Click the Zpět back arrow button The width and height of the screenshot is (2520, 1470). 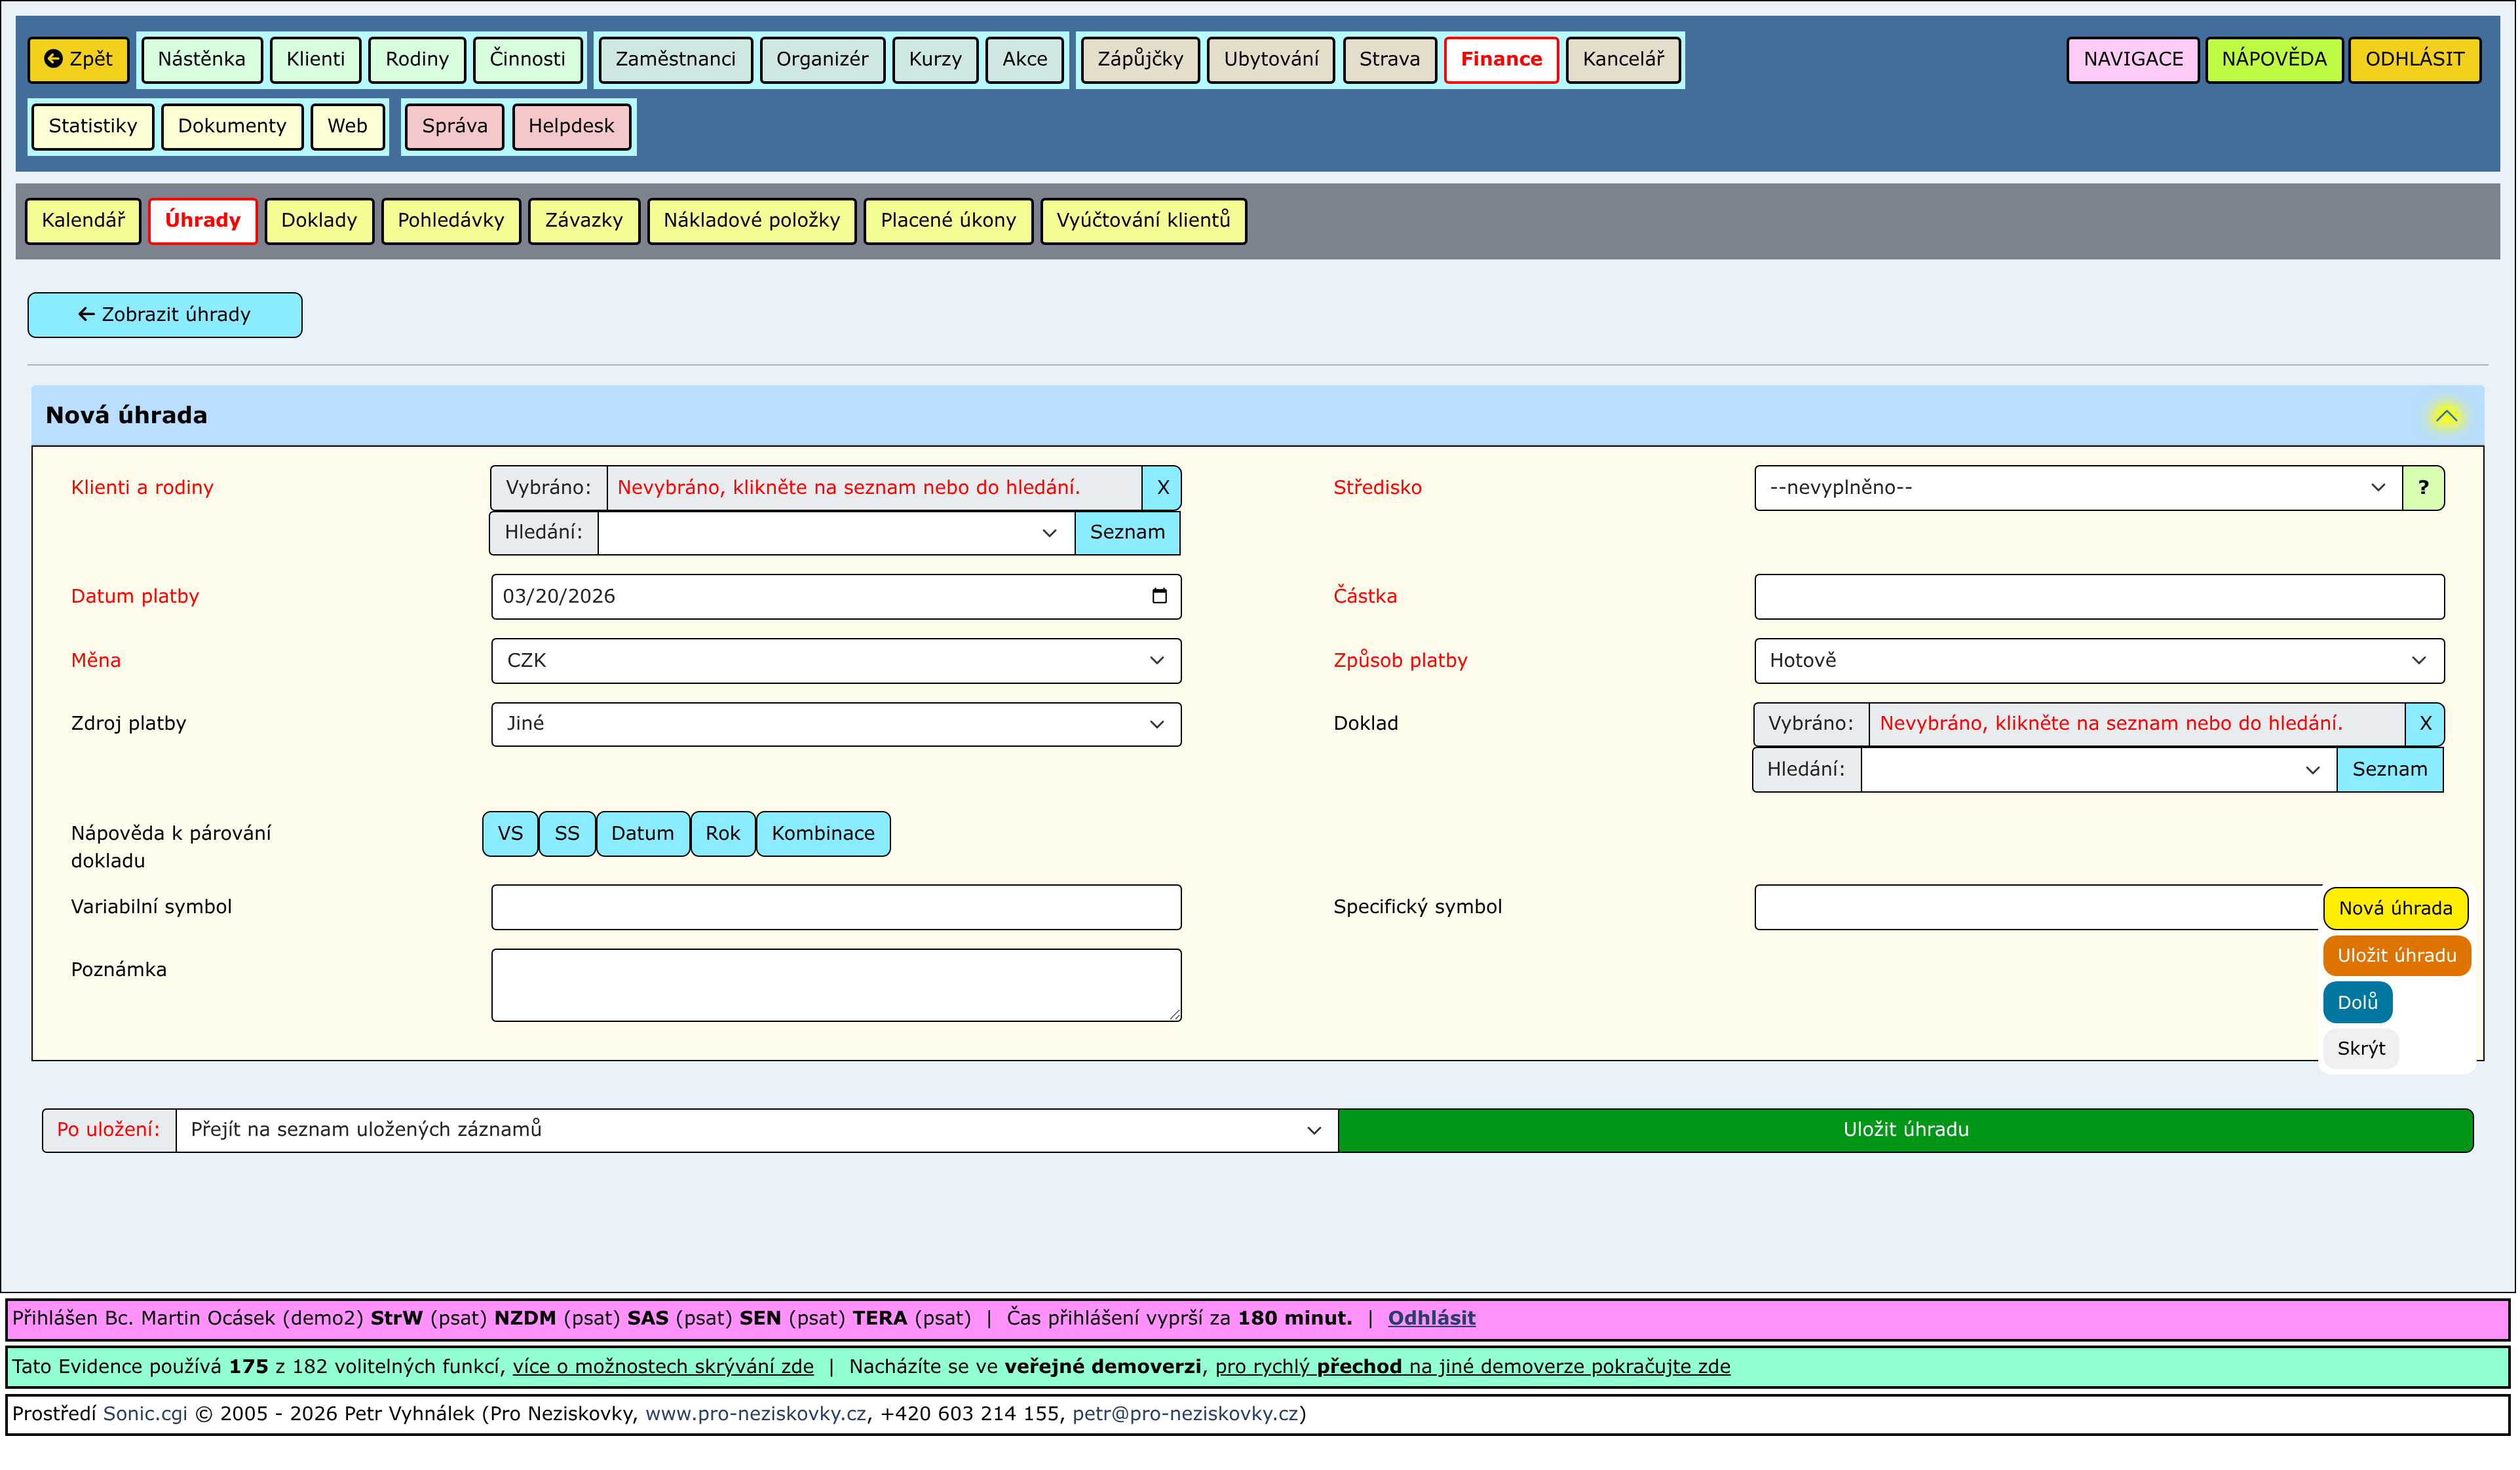pos(78,59)
